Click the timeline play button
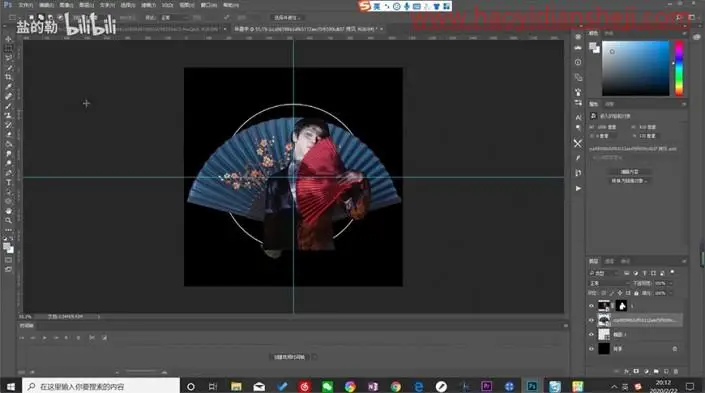The height and width of the screenshot is (393, 705). [44, 338]
